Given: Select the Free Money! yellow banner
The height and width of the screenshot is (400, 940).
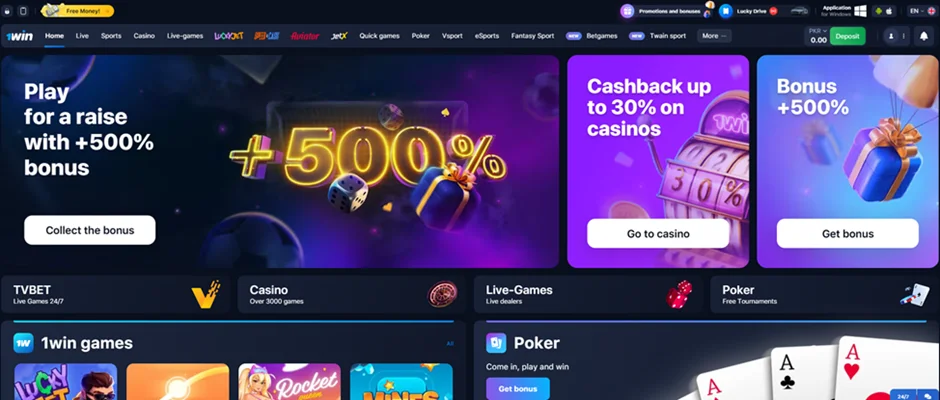Looking at the screenshot, I should [78, 11].
